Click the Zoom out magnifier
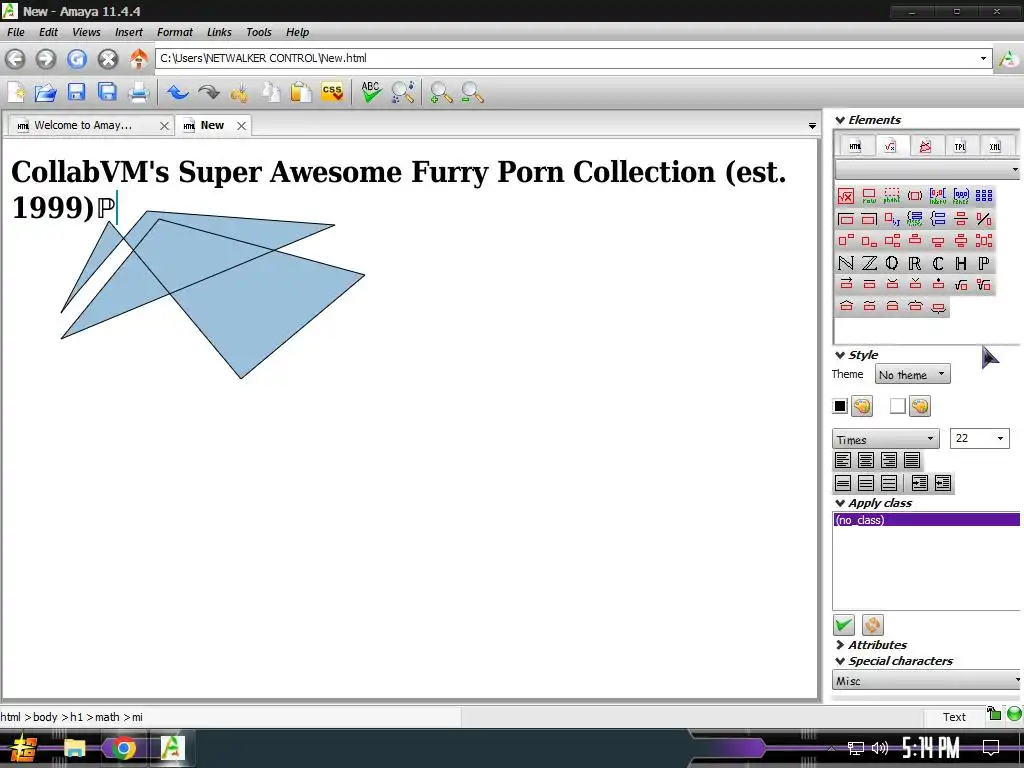This screenshot has width=1024, height=768. (x=472, y=92)
